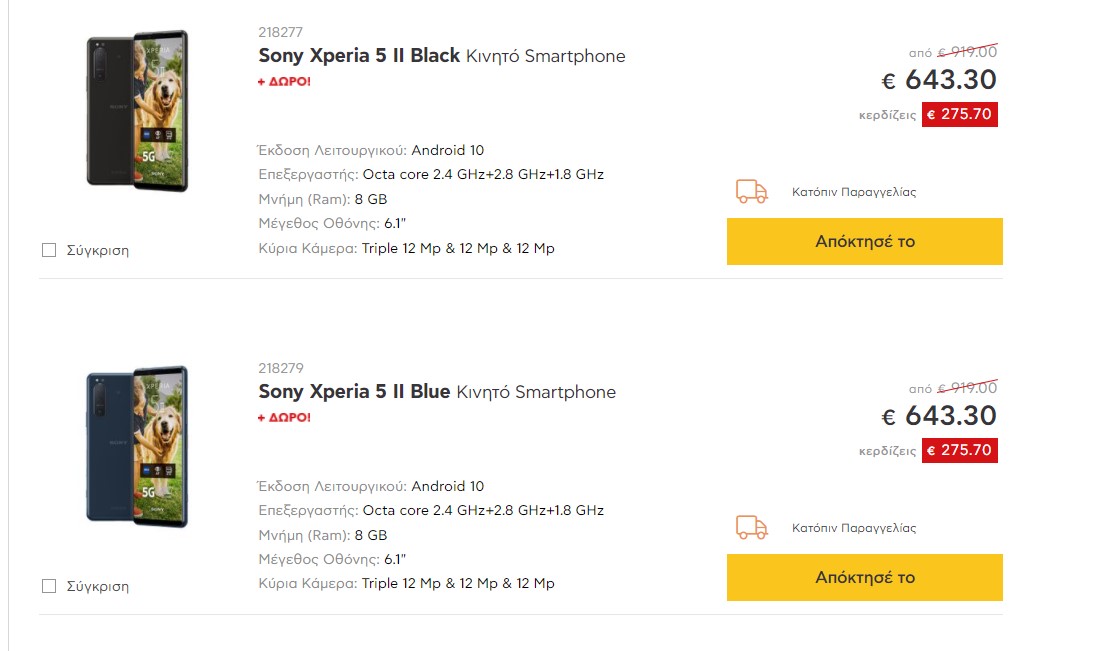
Task: Click product code 218279
Action: click(280, 368)
